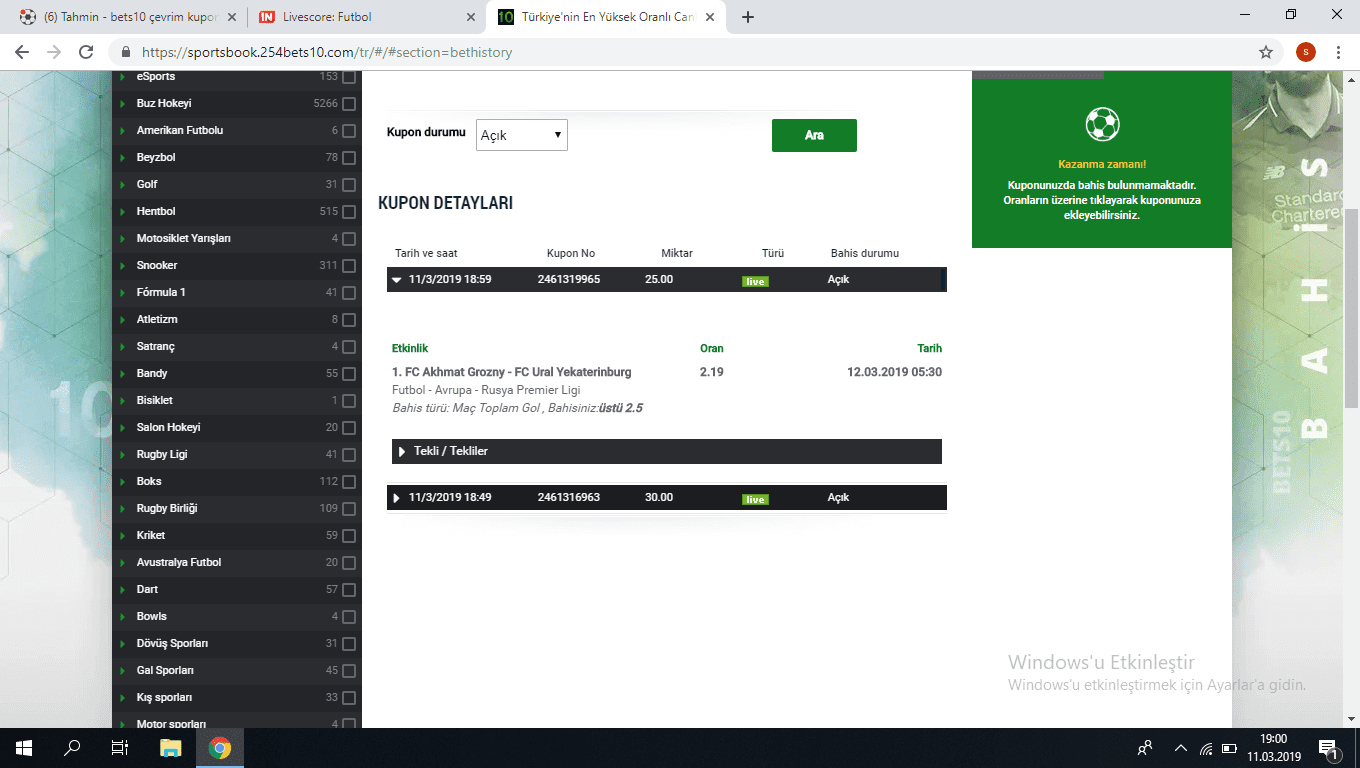Open a new browser tab
Screen dimensions: 1360x768
(747, 17)
